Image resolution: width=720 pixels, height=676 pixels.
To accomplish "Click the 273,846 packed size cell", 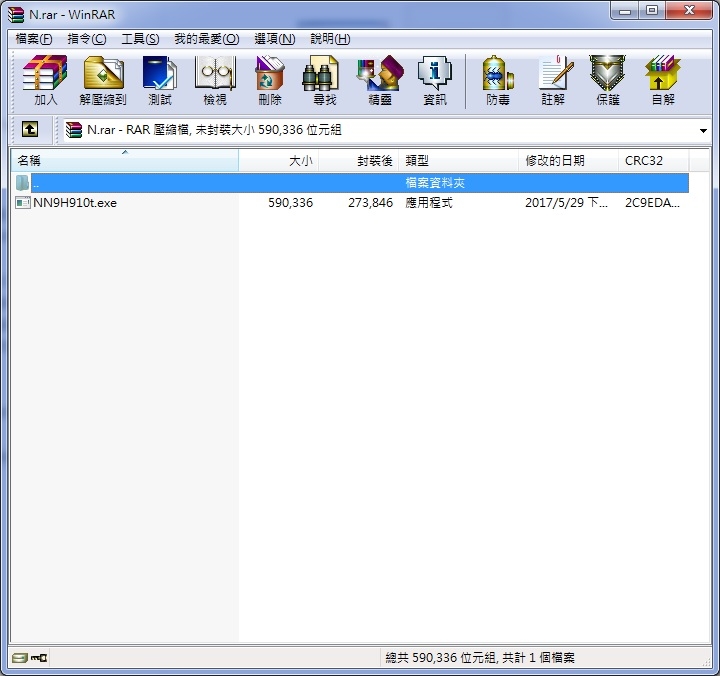I will [x=371, y=203].
